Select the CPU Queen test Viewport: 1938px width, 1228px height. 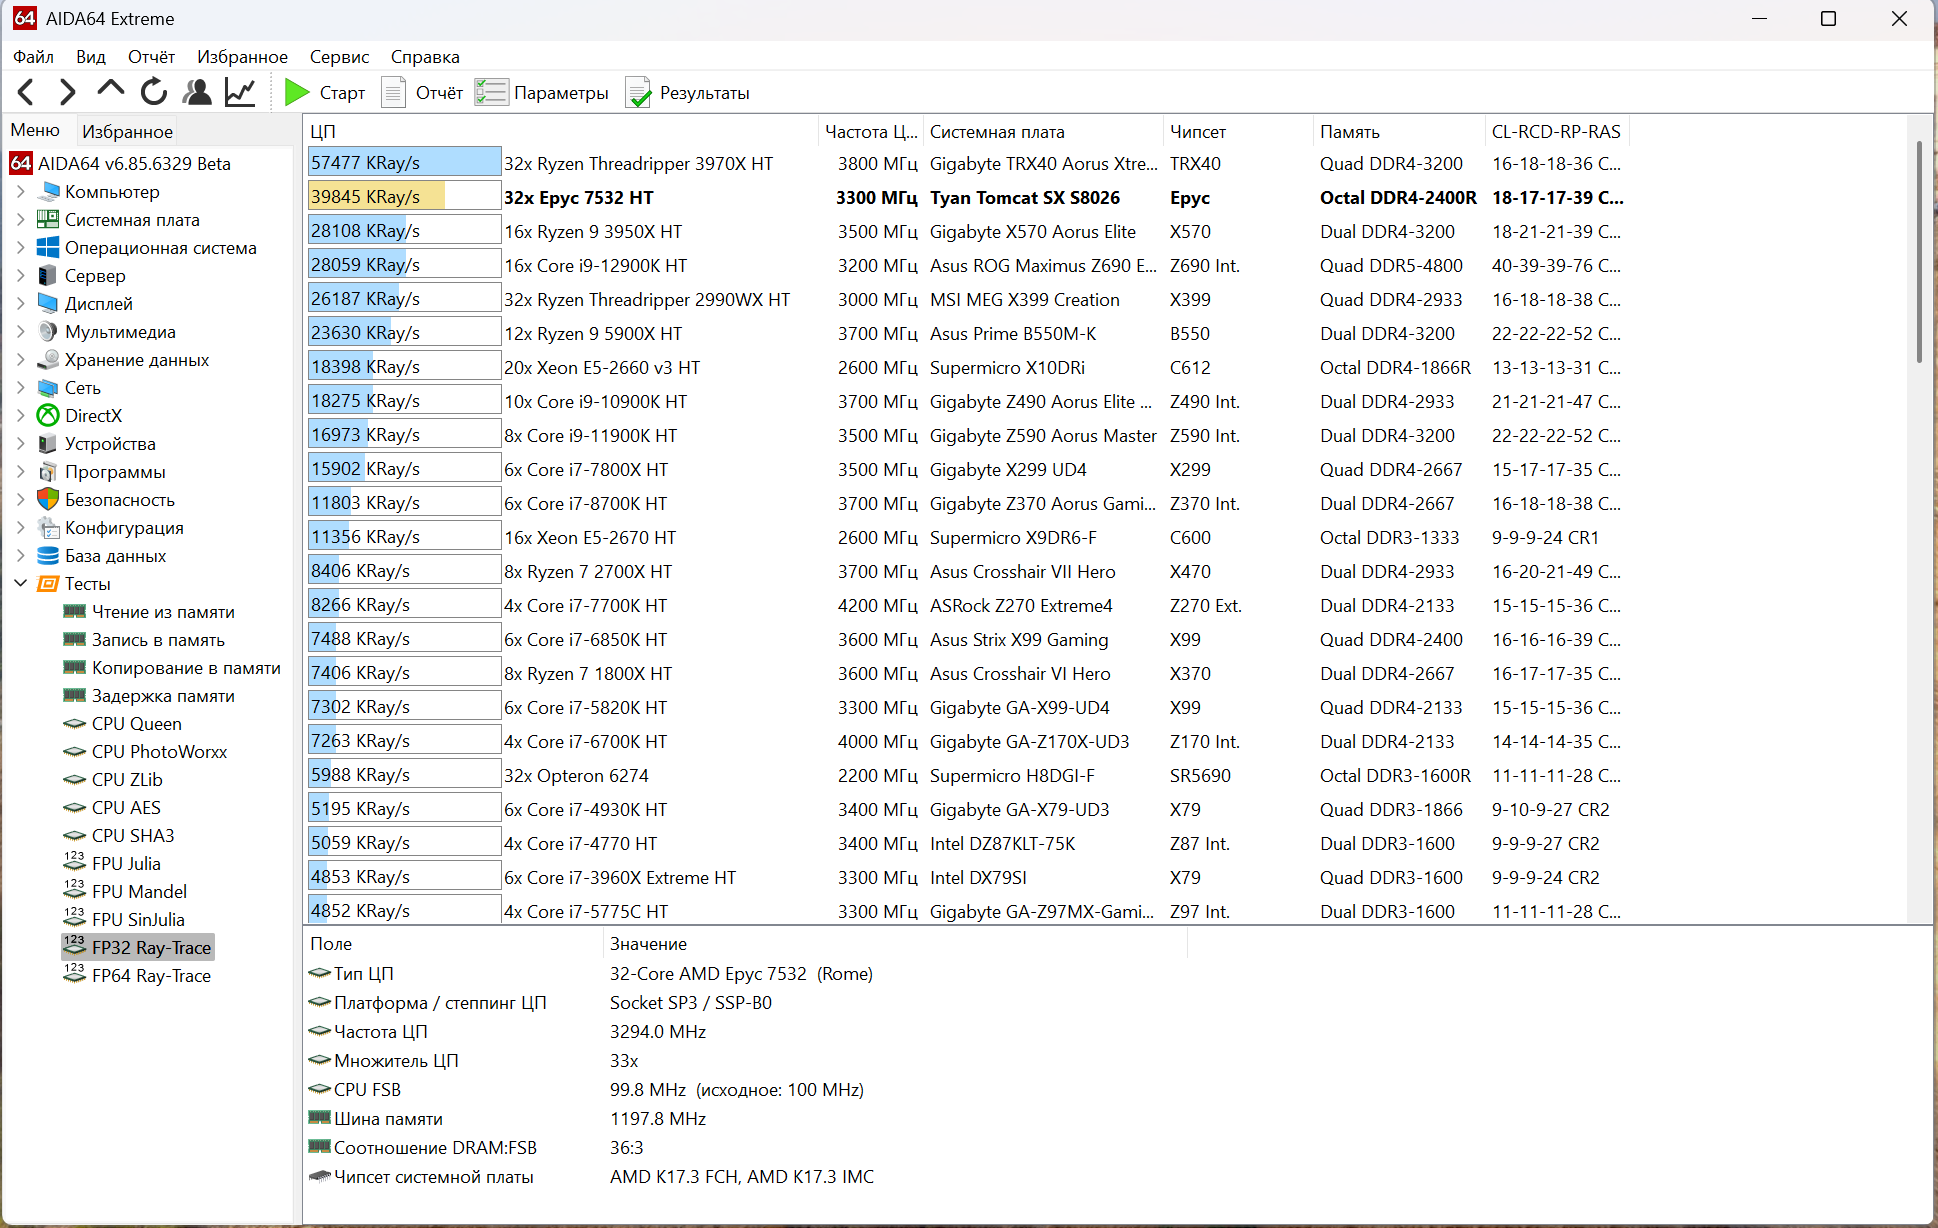pos(136,724)
